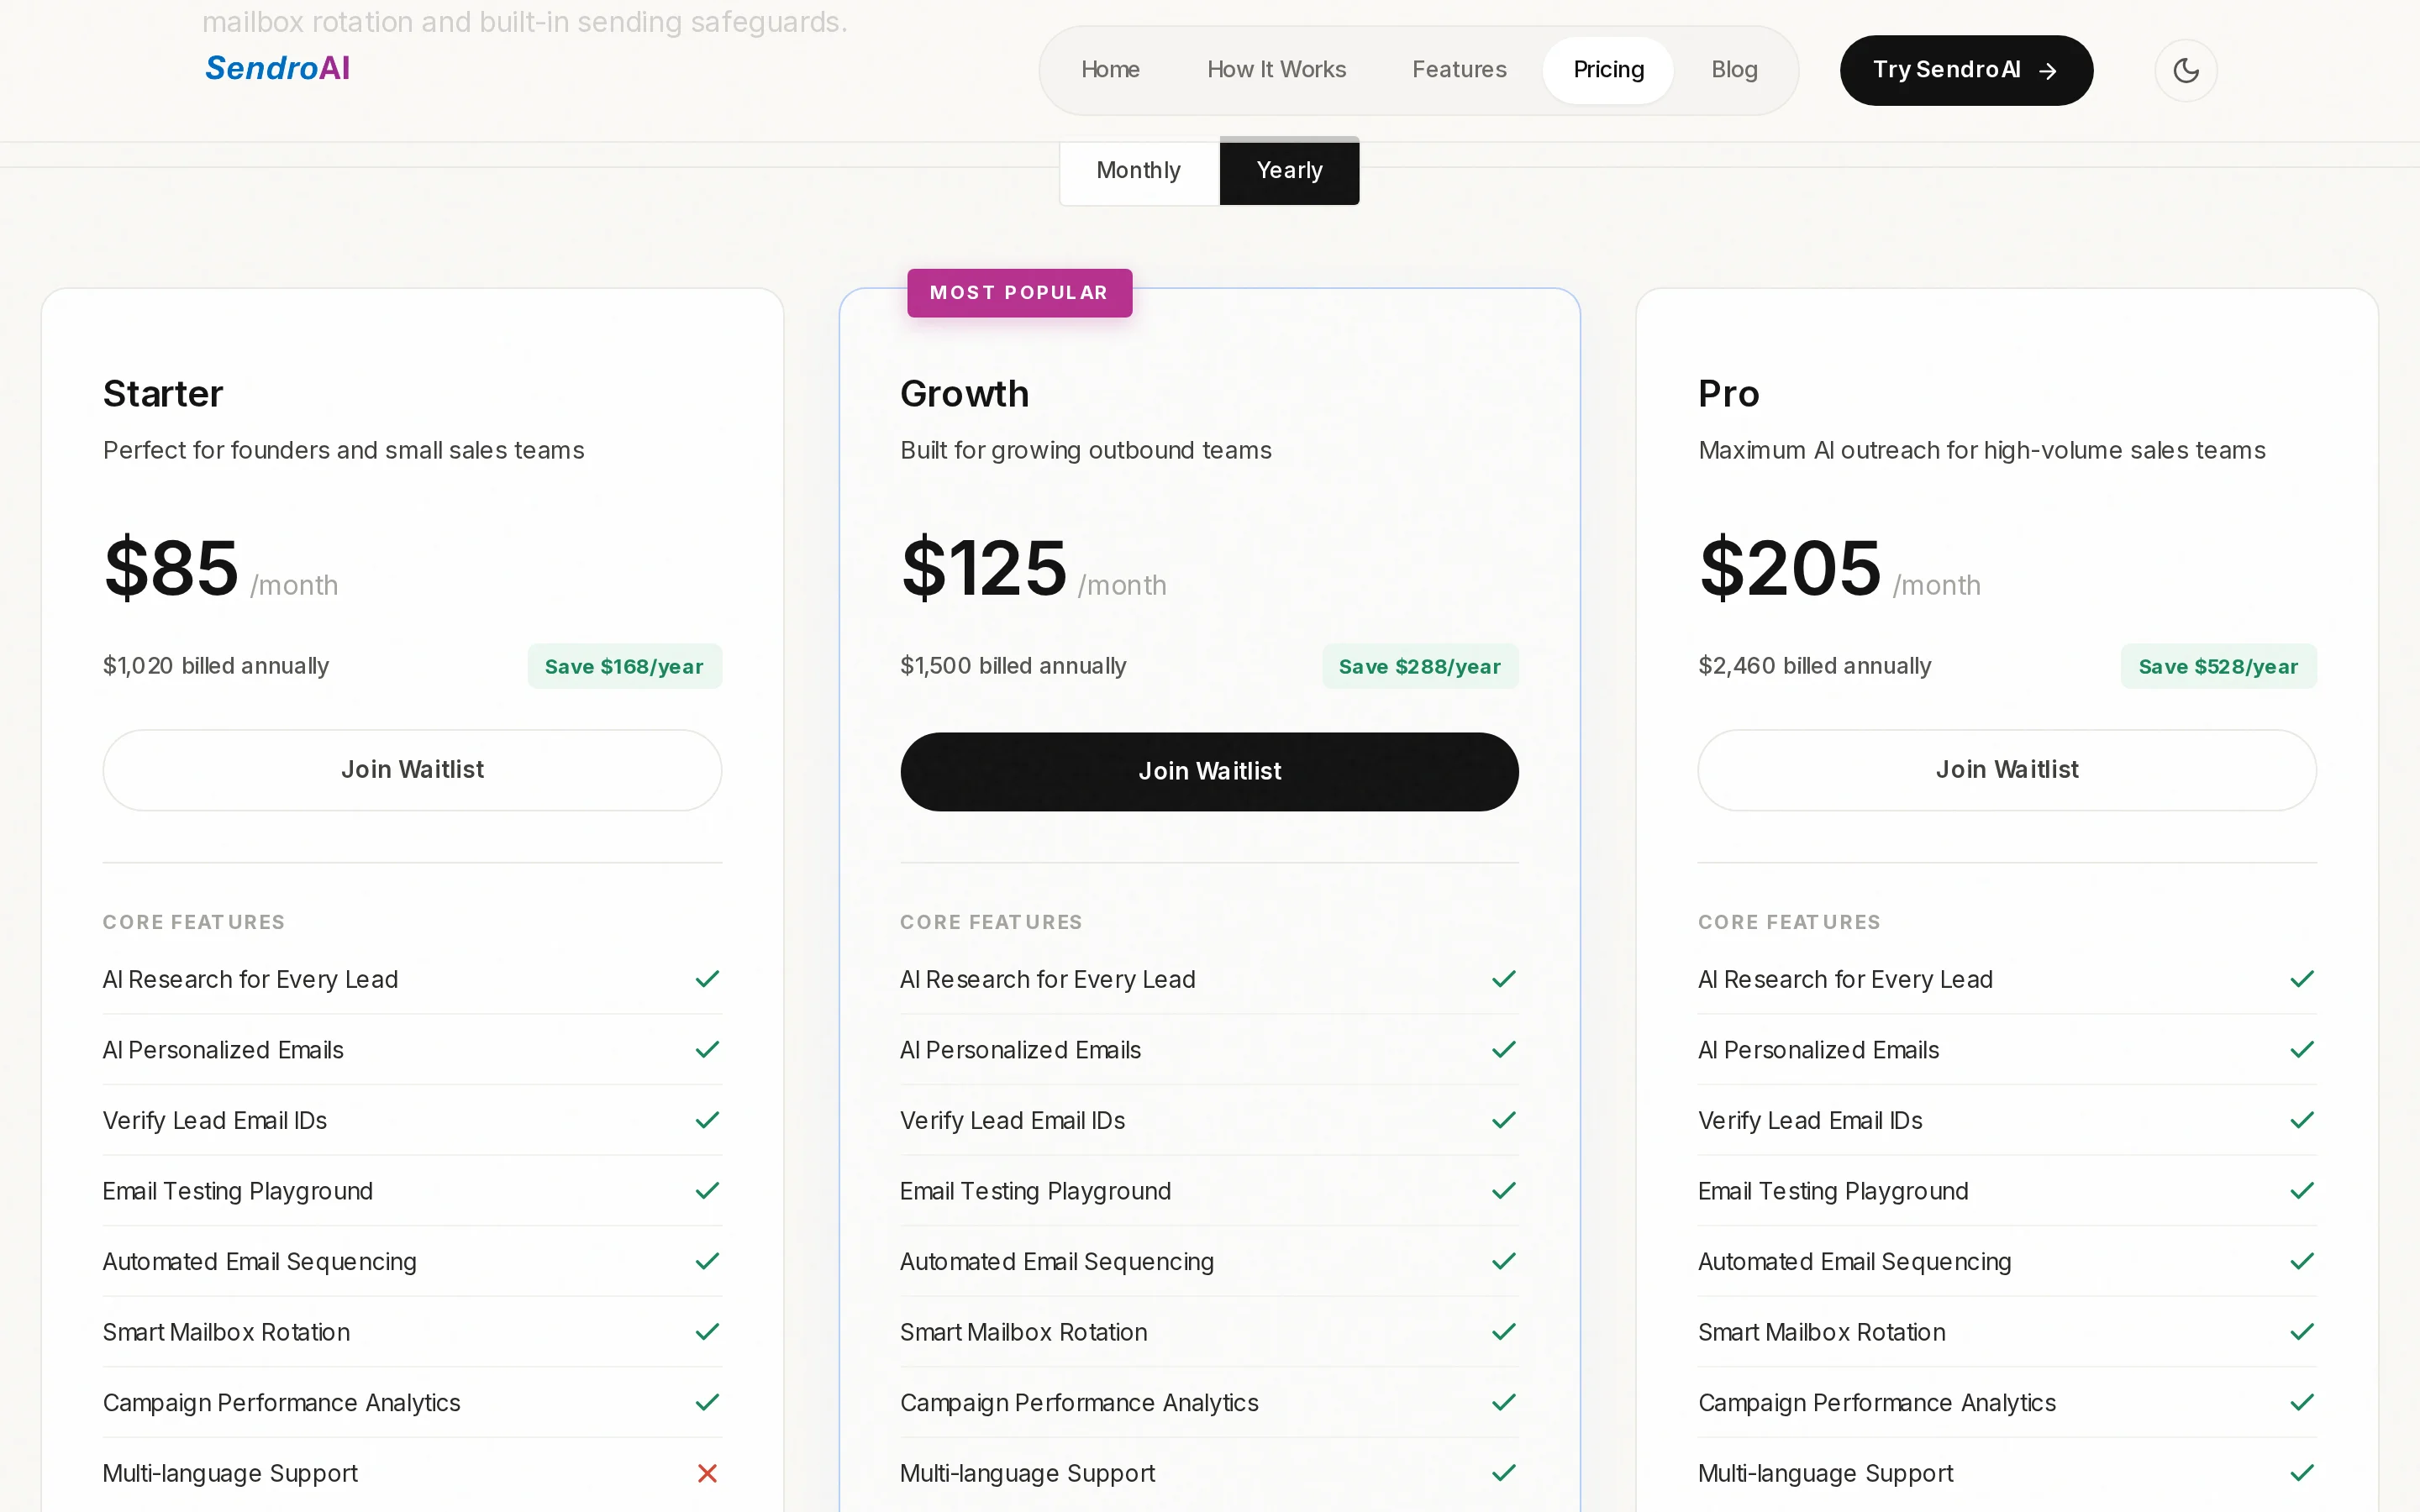Switch billing to Monthly

click(1139, 171)
